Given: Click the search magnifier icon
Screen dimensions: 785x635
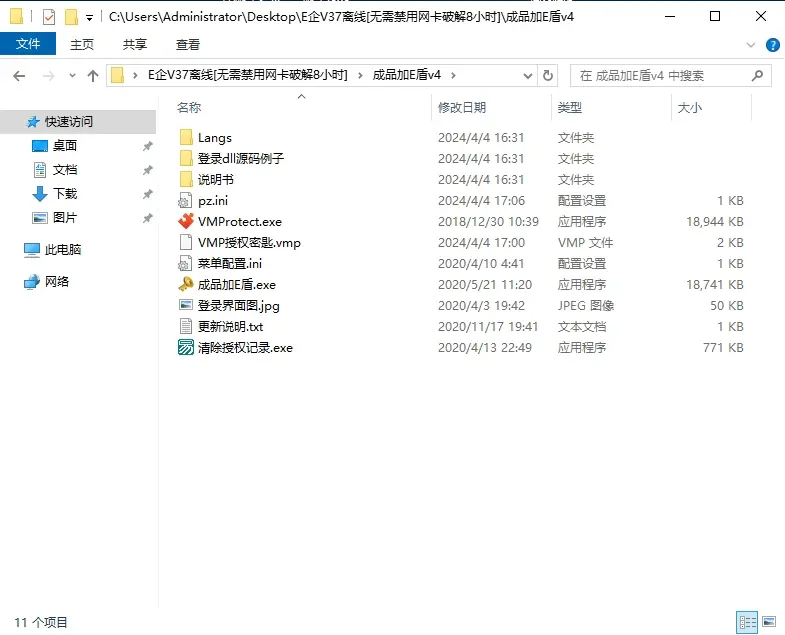Looking at the screenshot, I should click(x=757, y=76).
